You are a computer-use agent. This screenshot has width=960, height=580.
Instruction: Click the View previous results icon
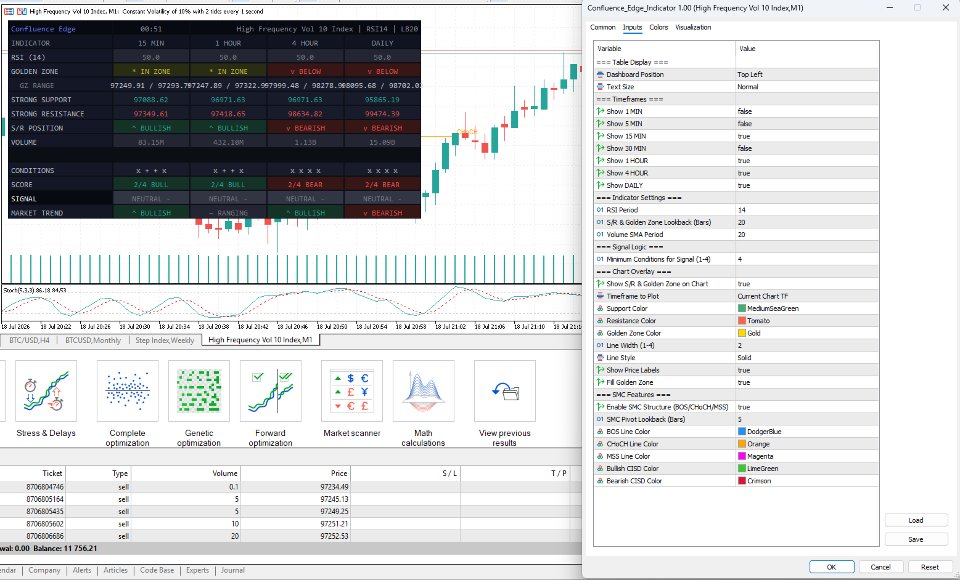click(505, 391)
